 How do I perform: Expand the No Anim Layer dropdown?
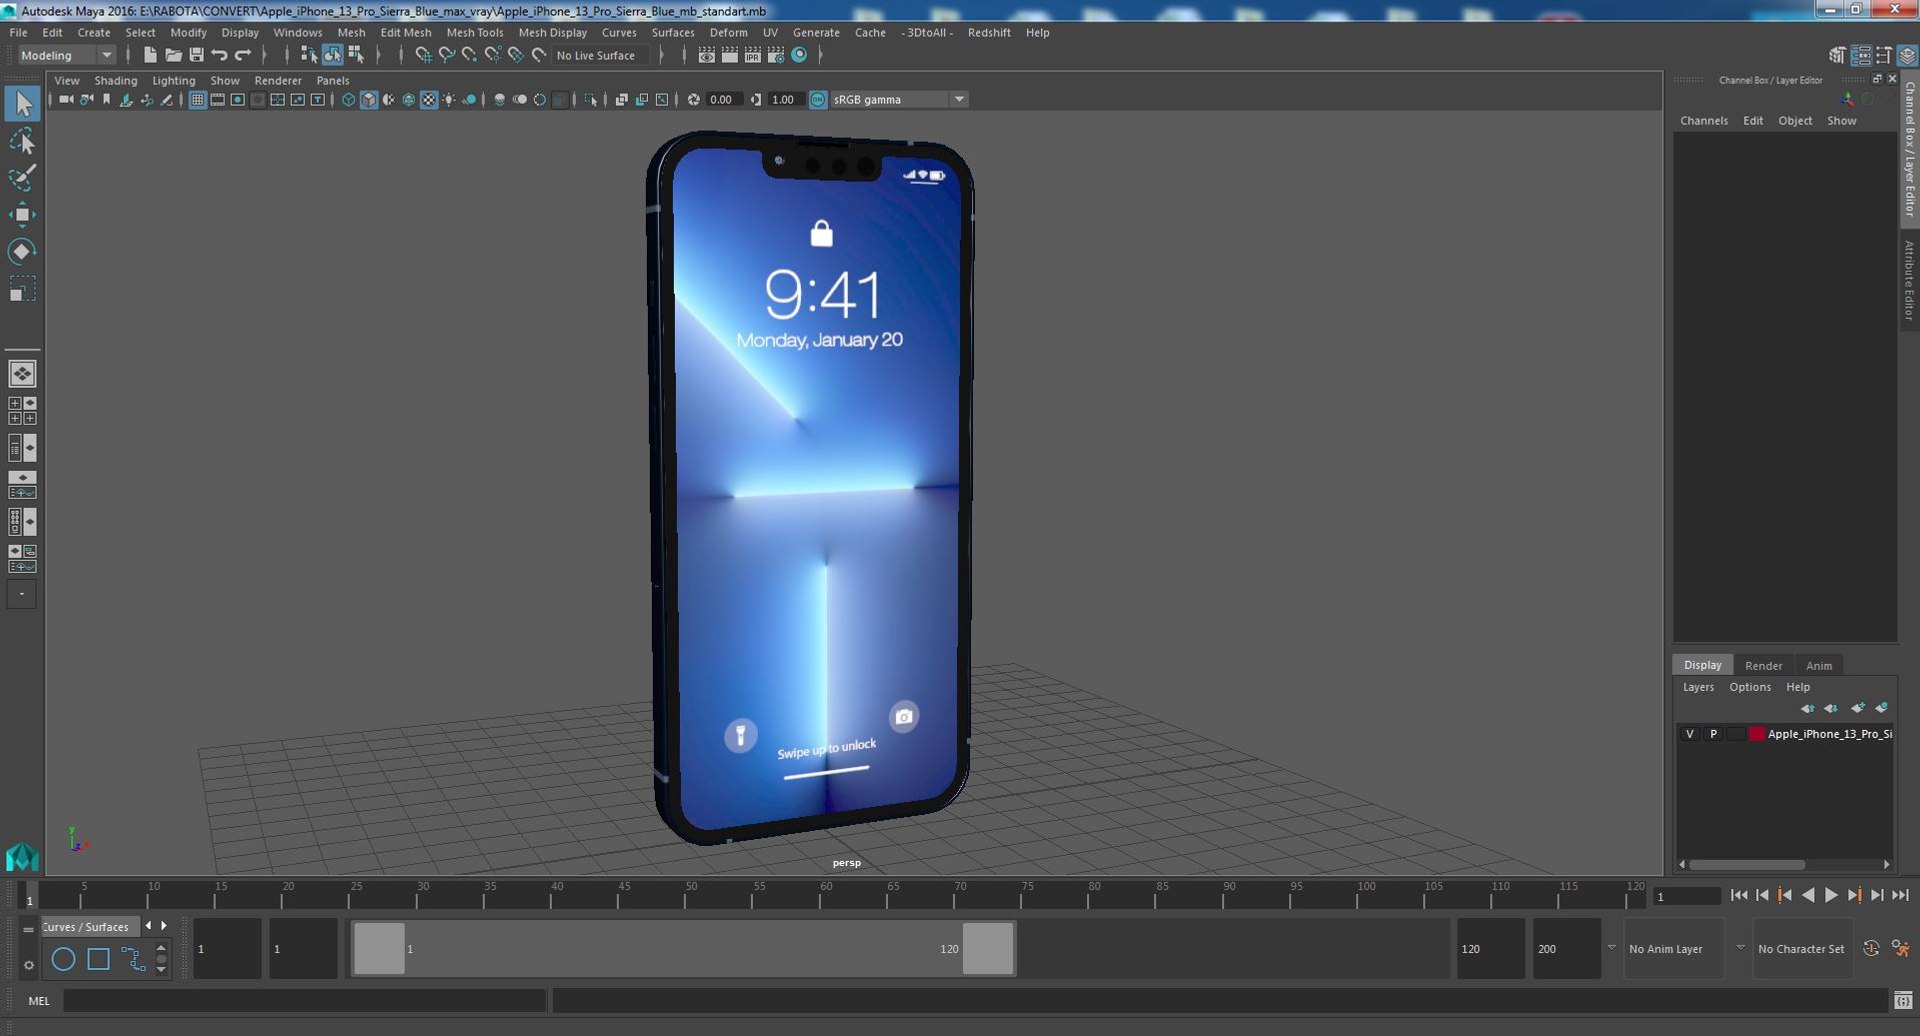(1611, 948)
